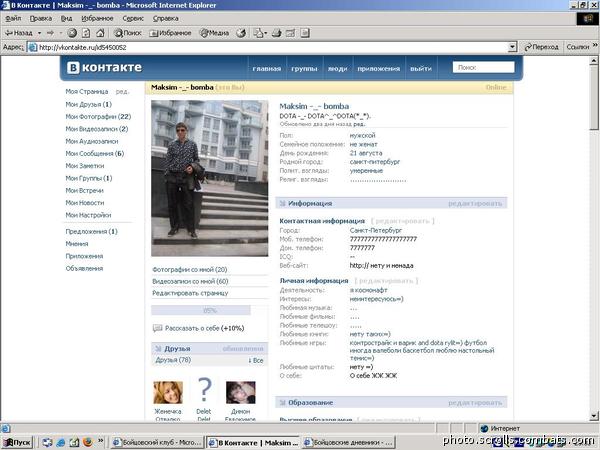Viewport: 600px width, 450px height.
Task: Click Редактировать страницу link
Action: click(190, 293)
